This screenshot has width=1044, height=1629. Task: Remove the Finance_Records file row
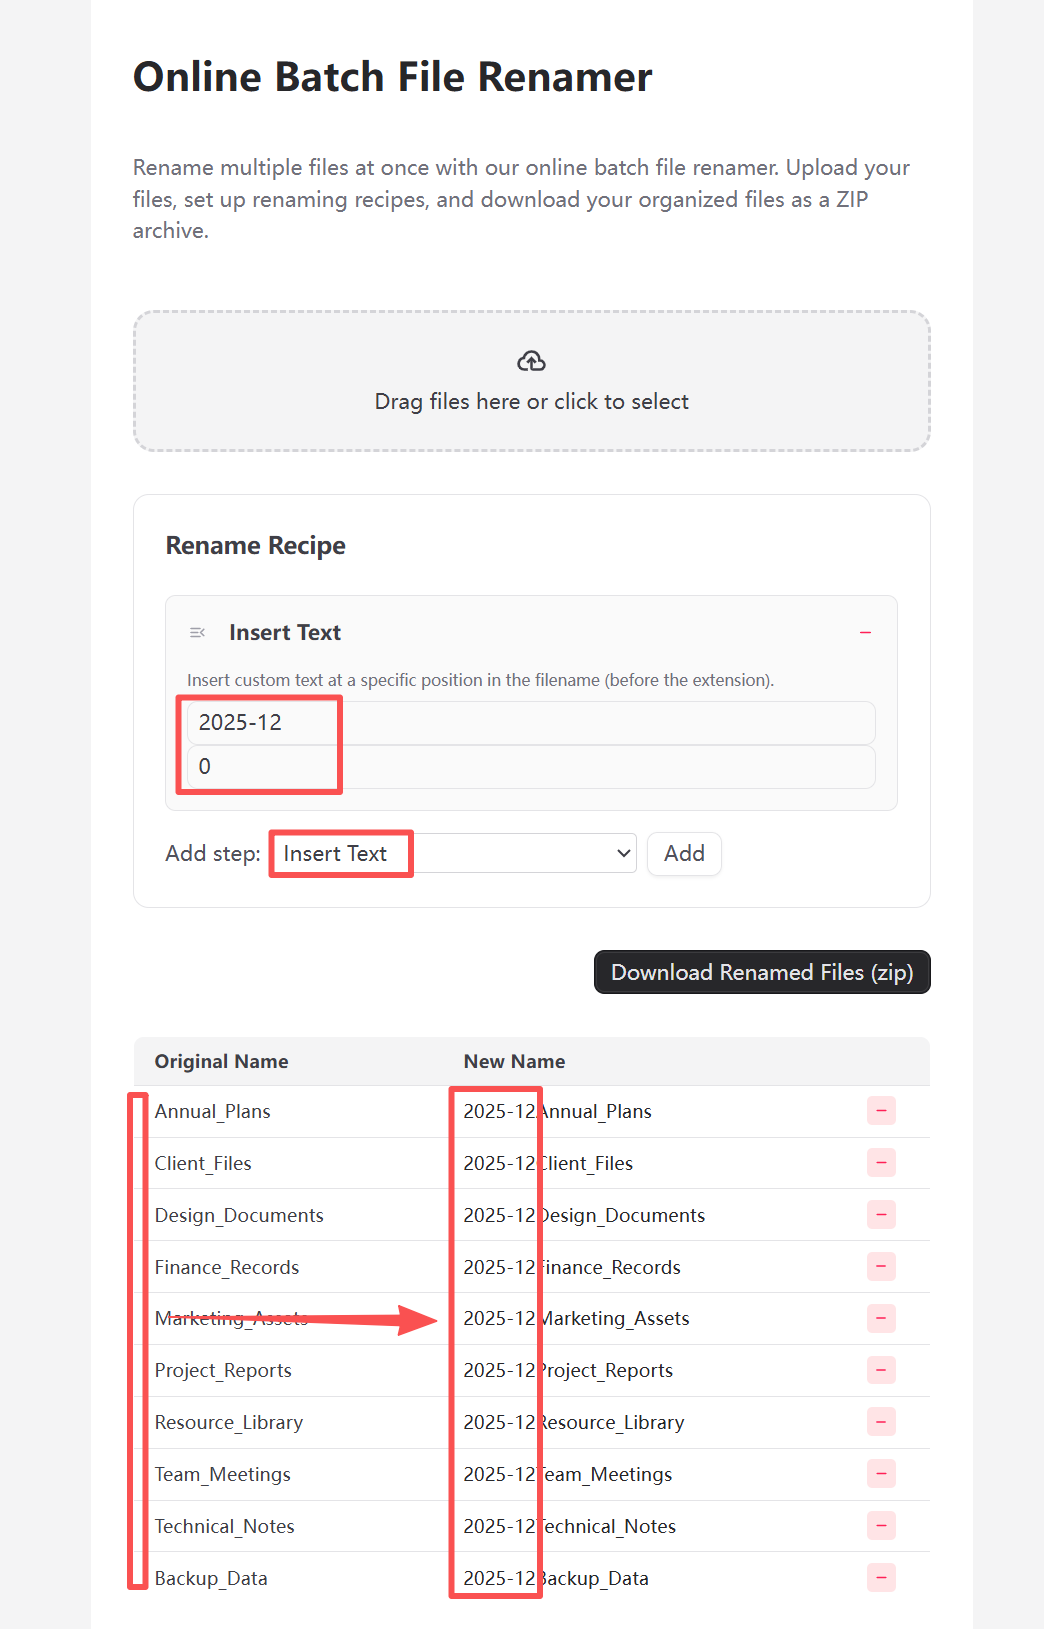[x=881, y=1267]
